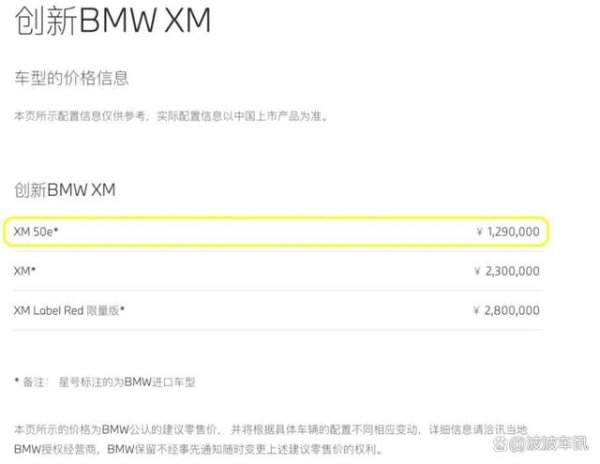Select XM Label Red 限量版 row

pyautogui.click(x=279, y=310)
